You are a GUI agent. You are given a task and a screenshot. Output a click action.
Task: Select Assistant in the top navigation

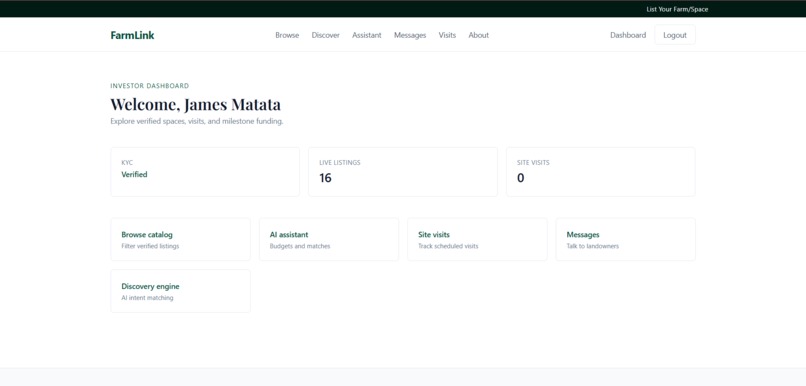click(367, 35)
